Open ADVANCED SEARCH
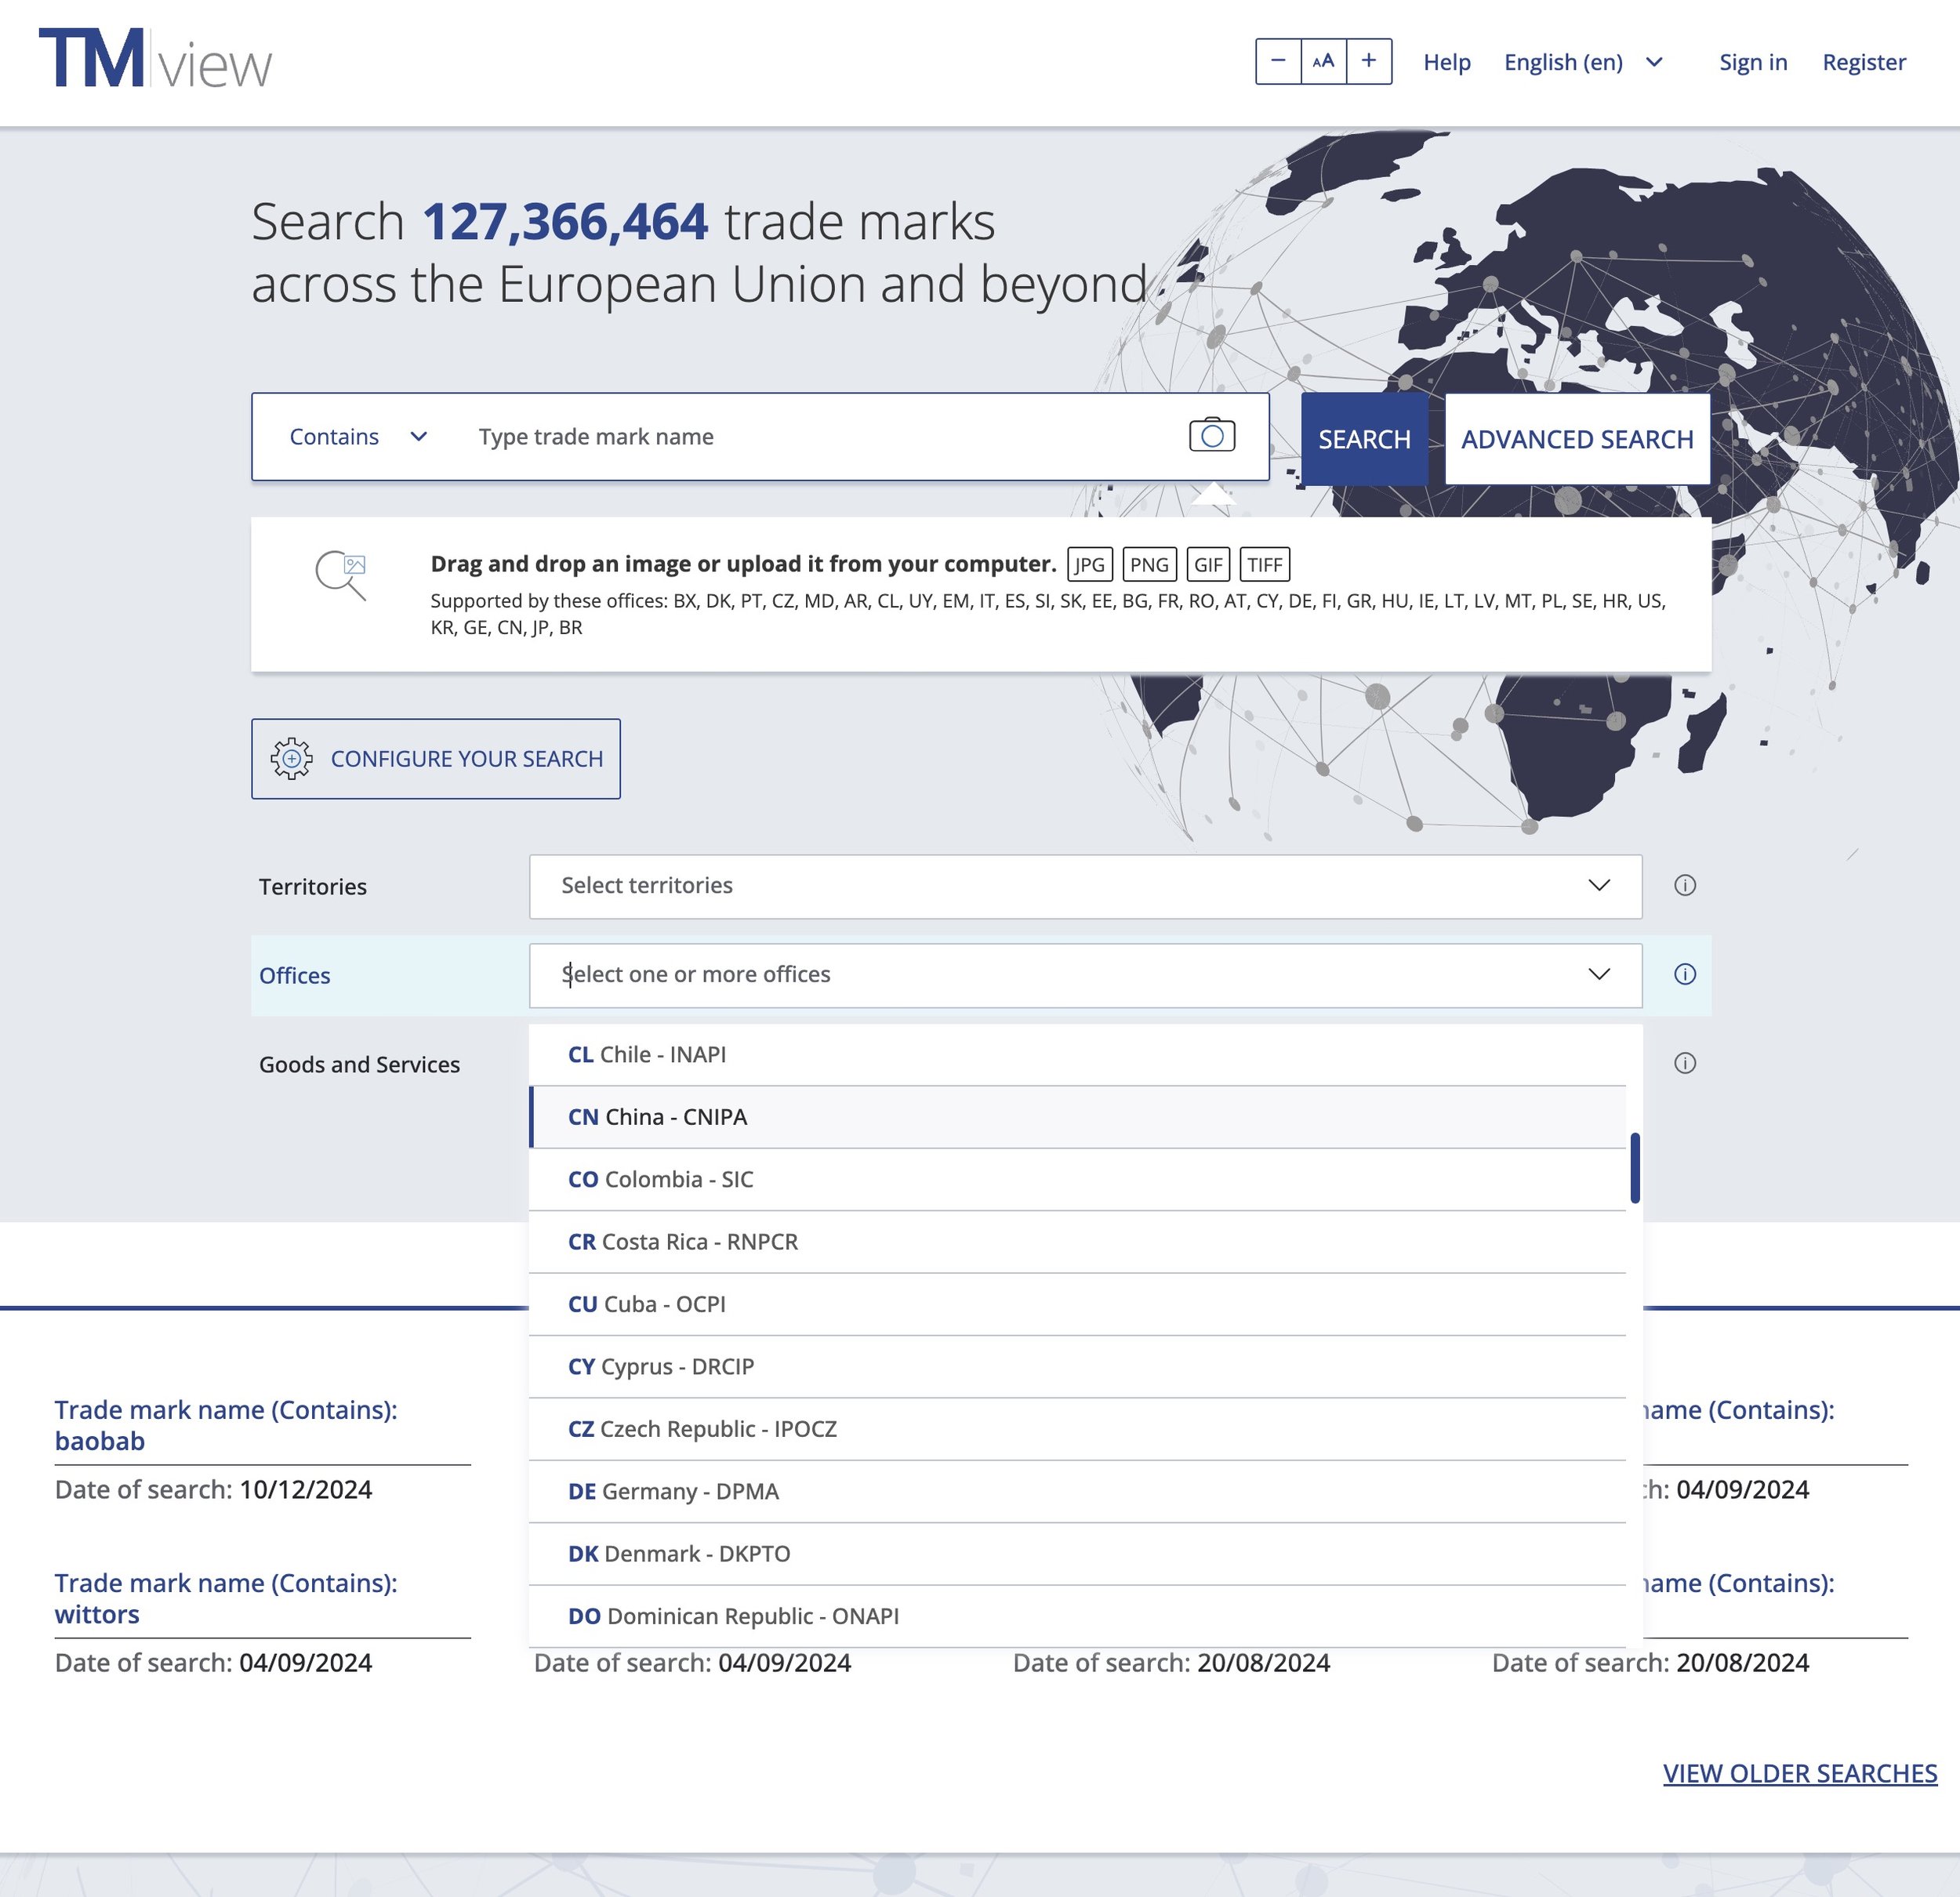This screenshot has width=1960, height=1897. click(x=1577, y=439)
